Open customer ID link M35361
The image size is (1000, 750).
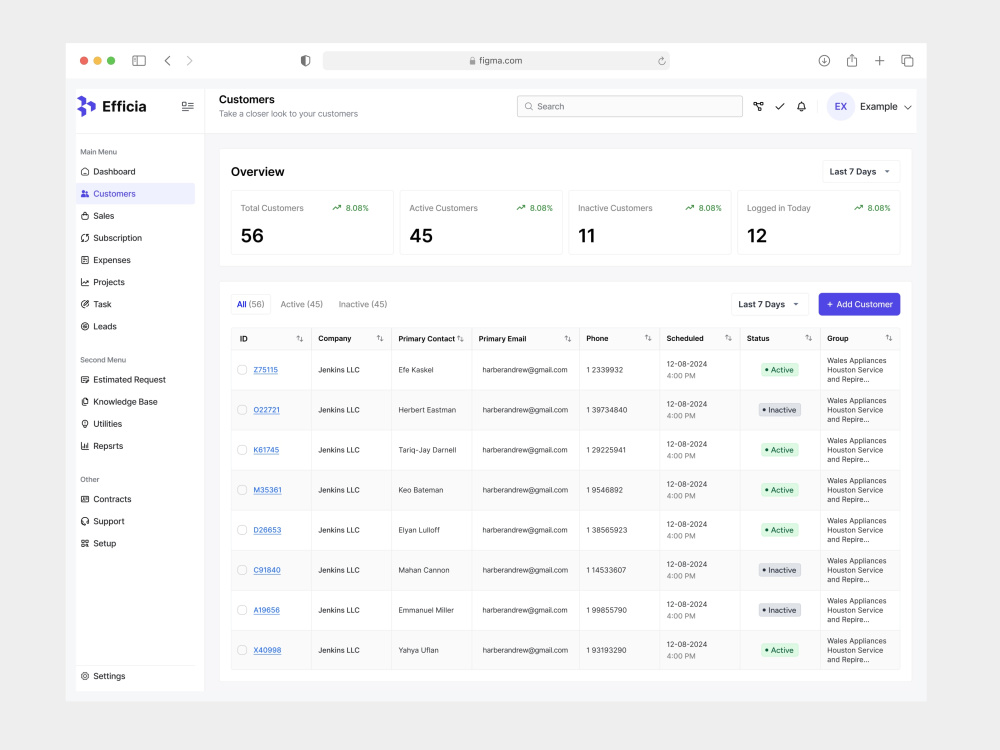267,490
